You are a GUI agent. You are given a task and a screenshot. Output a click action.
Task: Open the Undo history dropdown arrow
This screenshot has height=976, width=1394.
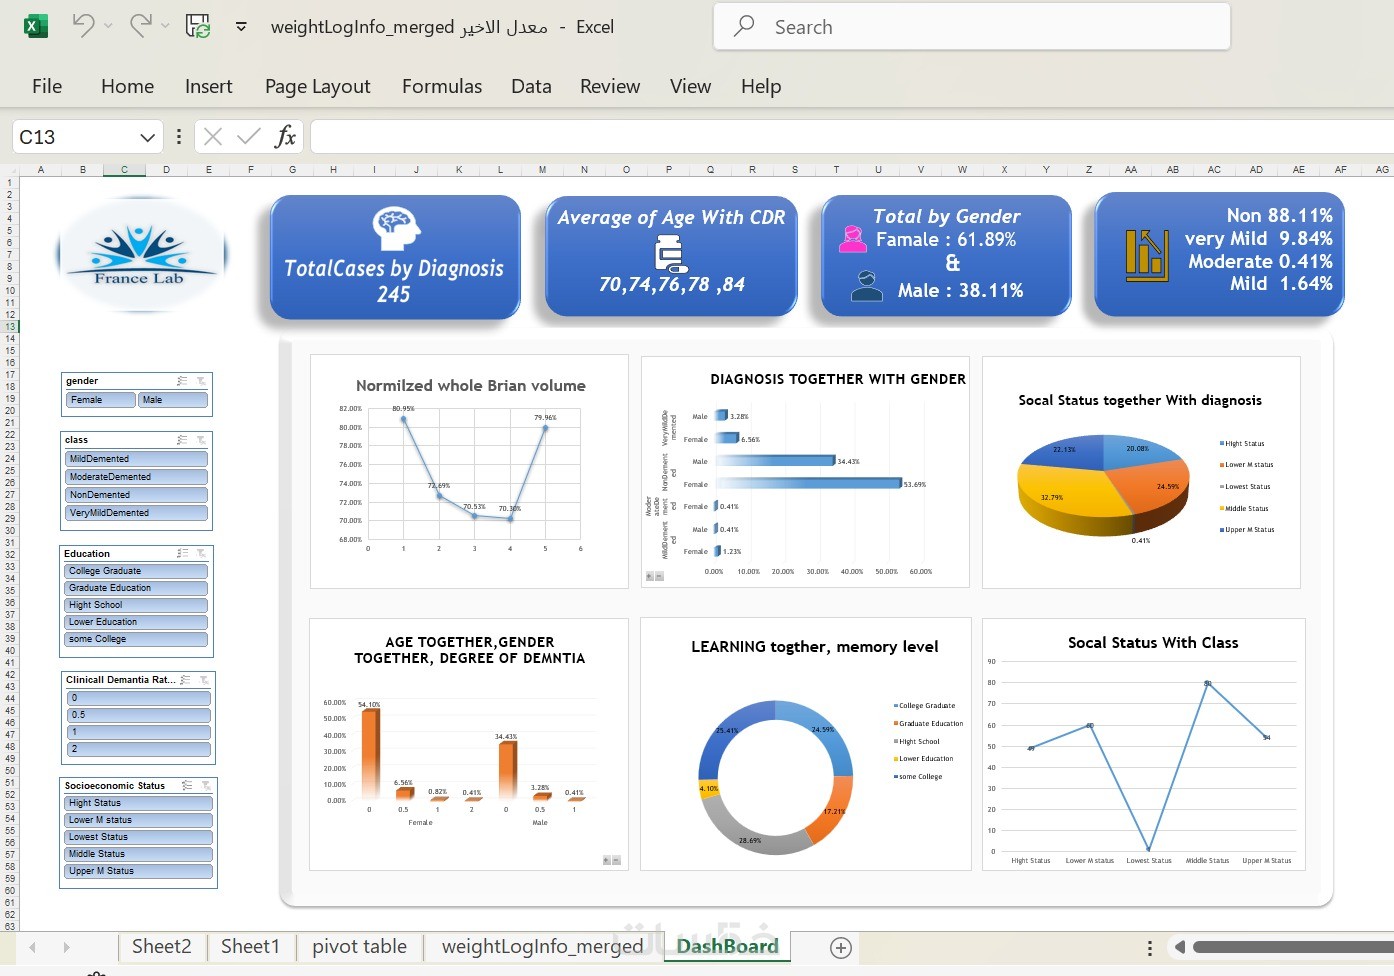click(108, 26)
